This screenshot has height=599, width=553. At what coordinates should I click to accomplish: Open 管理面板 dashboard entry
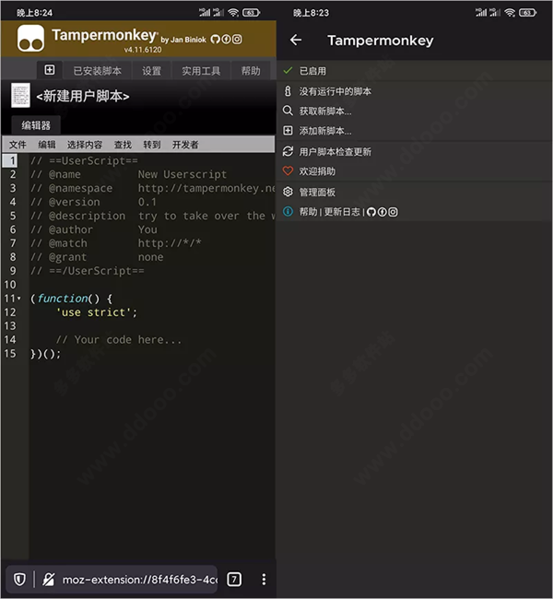(414, 192)
